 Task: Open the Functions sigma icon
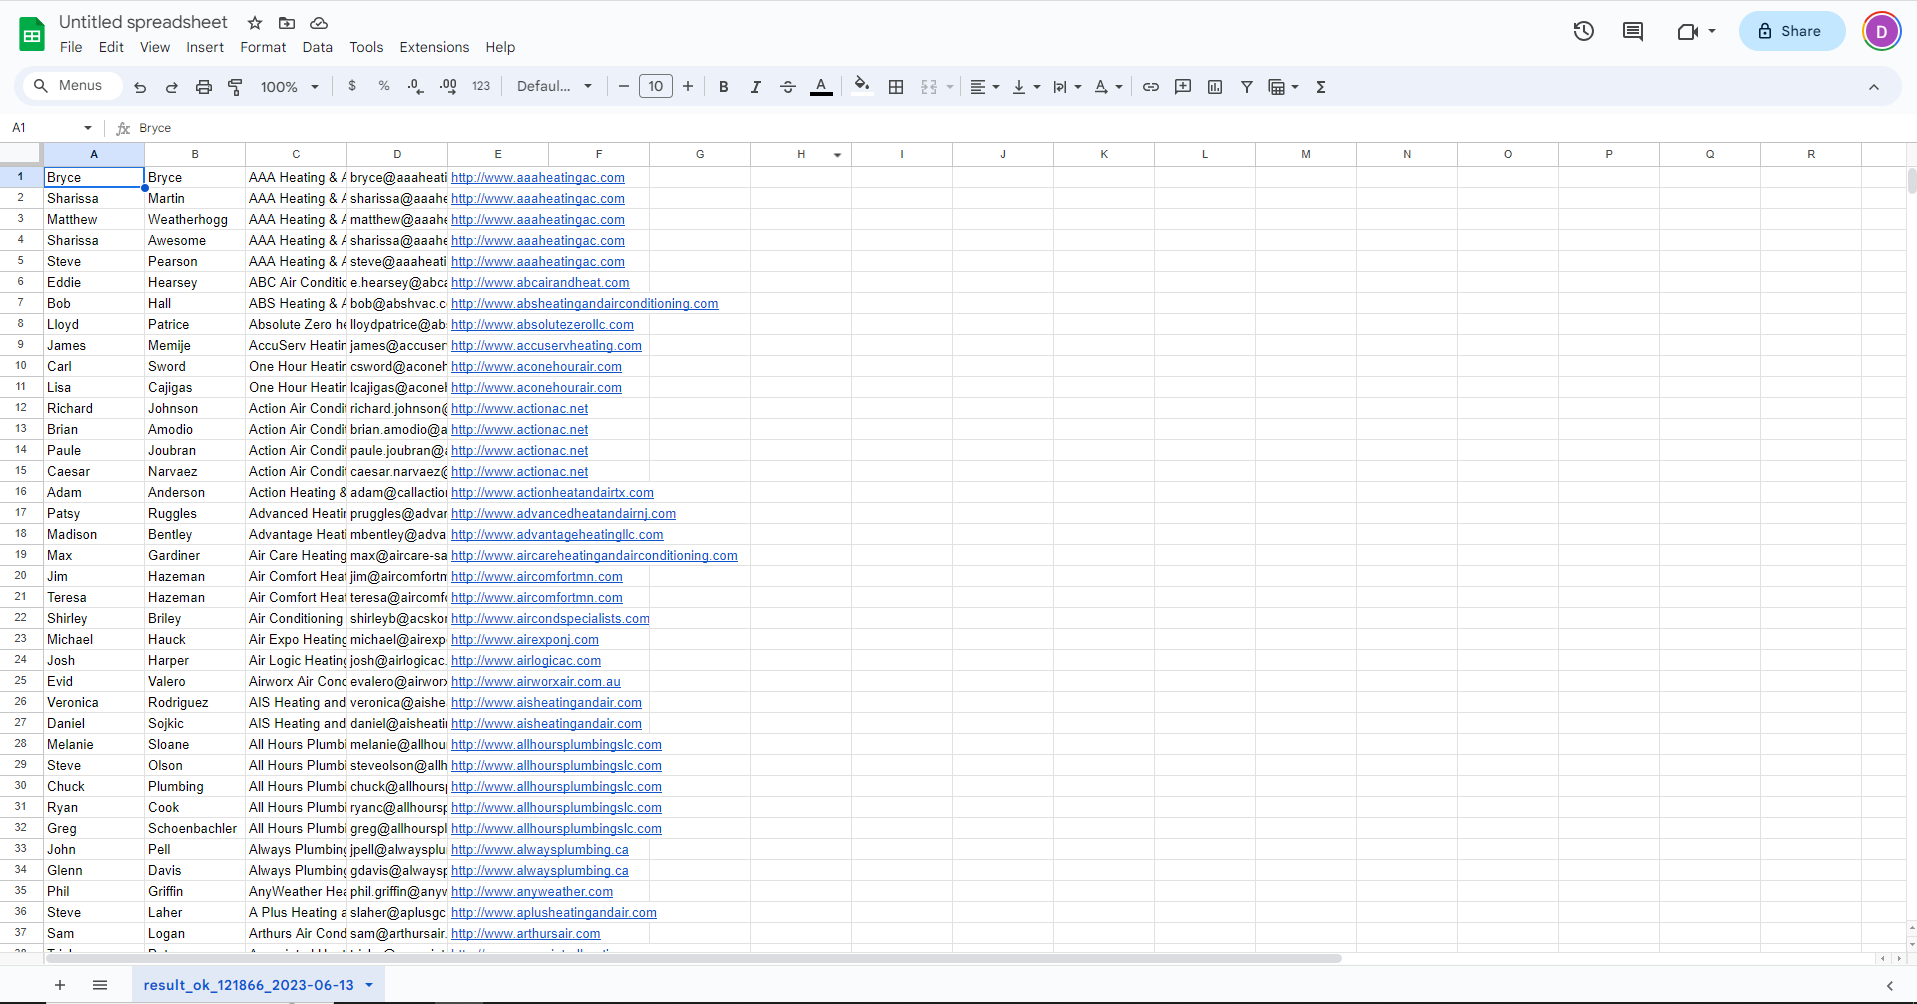point(1321,87)
